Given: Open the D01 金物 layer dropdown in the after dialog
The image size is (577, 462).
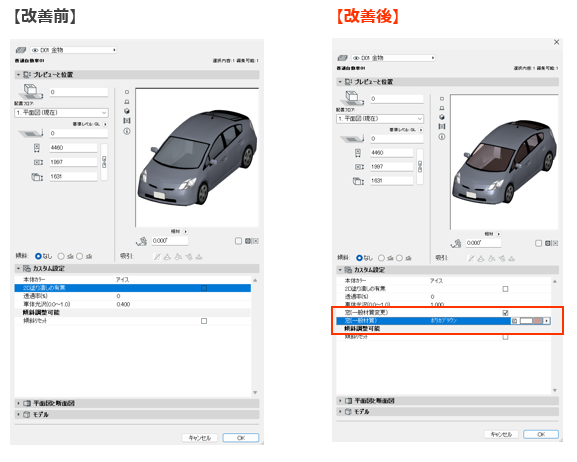Looking at the screenshot, I should [x=393, y=58].
